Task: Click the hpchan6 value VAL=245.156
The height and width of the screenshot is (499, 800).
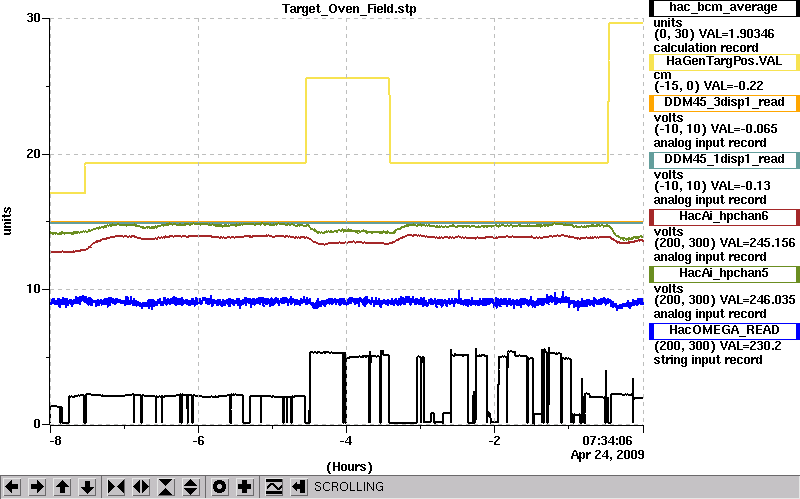Action: click(x=757, y=243)
